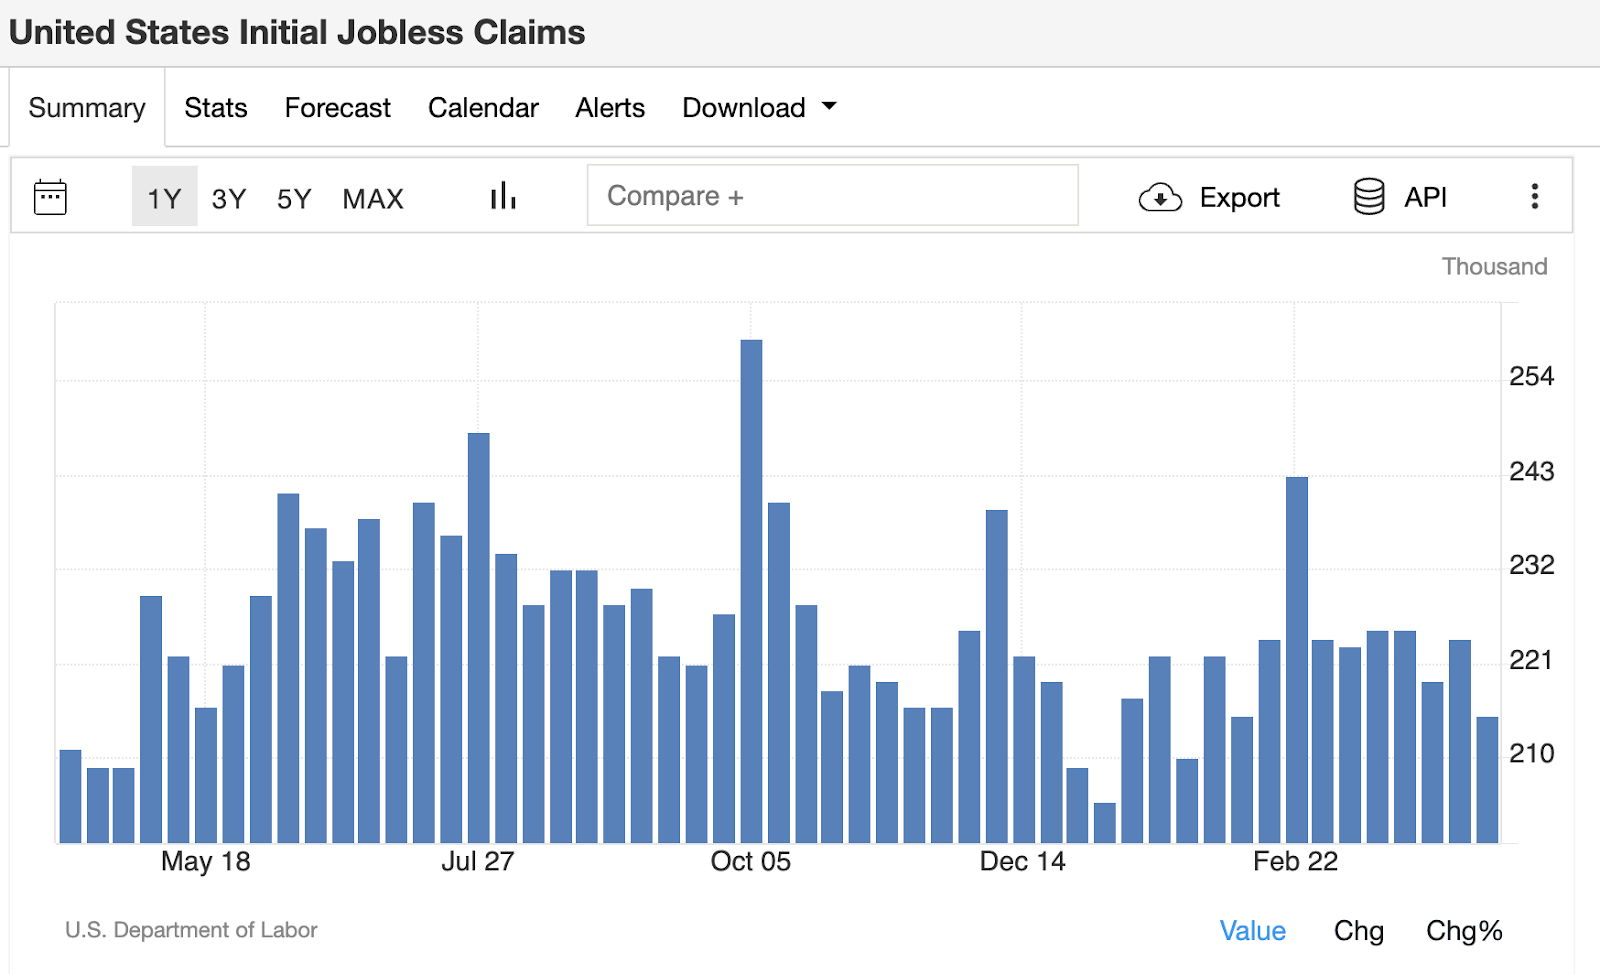1600x974 pixels.
Task: Switch chart to 3Y range
Action: (x=229, y=198)
